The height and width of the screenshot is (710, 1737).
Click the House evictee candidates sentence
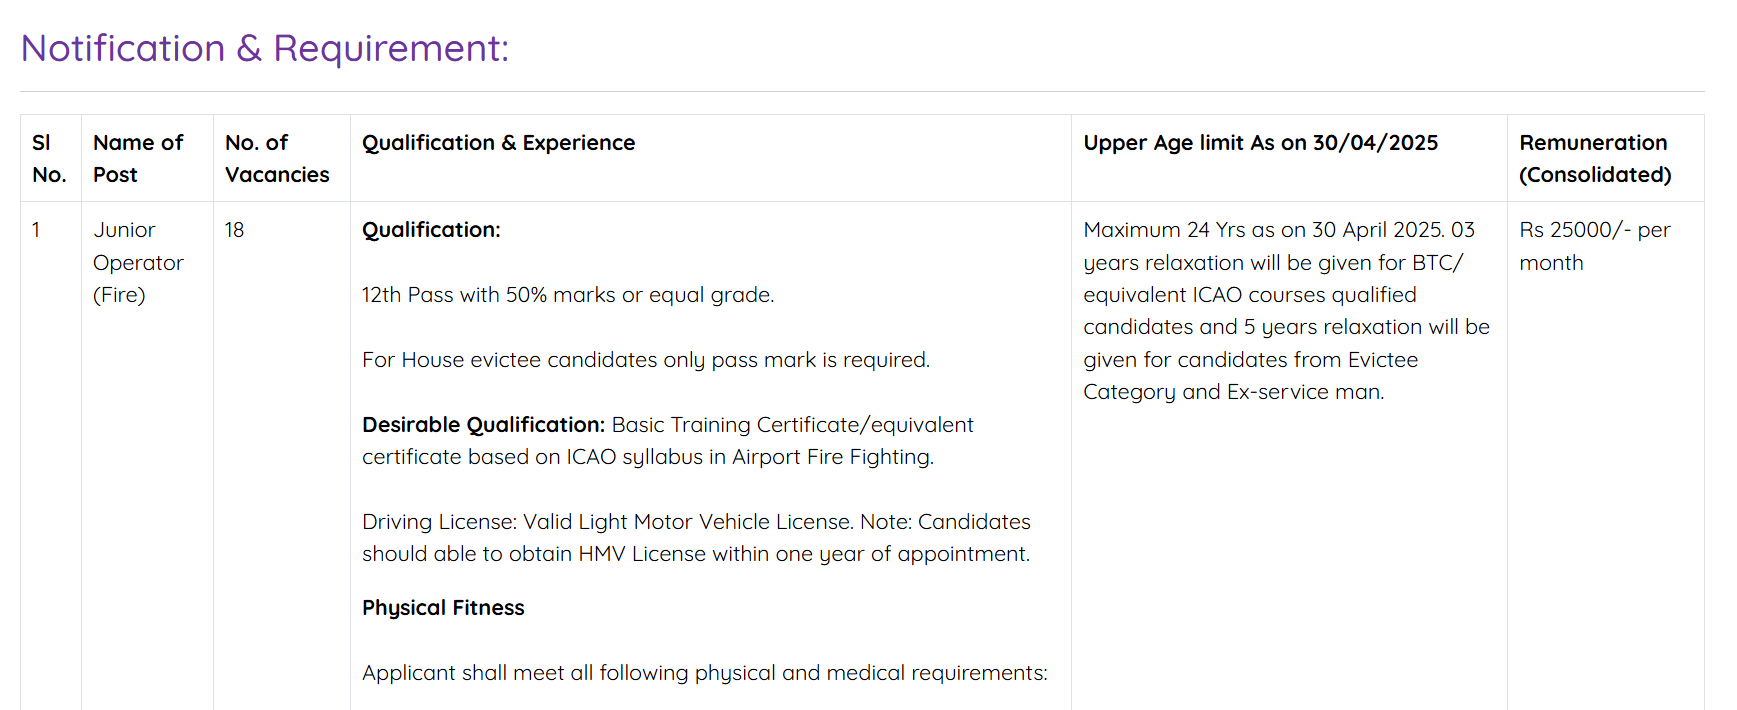(x=646, y=360)
